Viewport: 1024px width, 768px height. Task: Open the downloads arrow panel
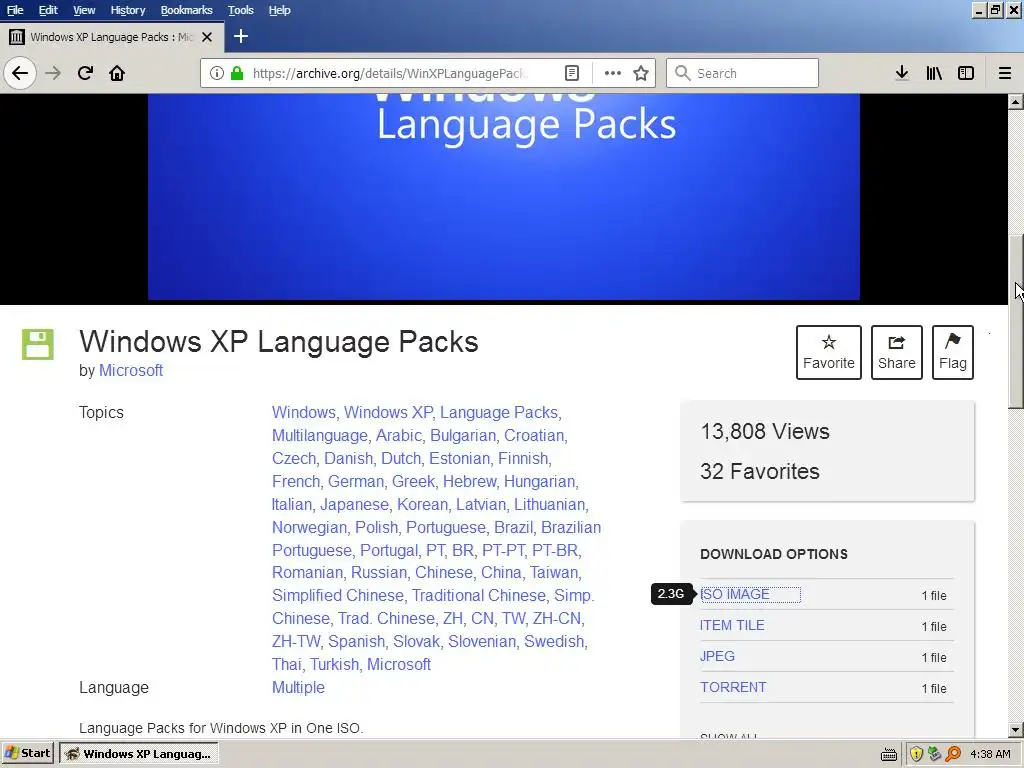[x=902, y=73]
